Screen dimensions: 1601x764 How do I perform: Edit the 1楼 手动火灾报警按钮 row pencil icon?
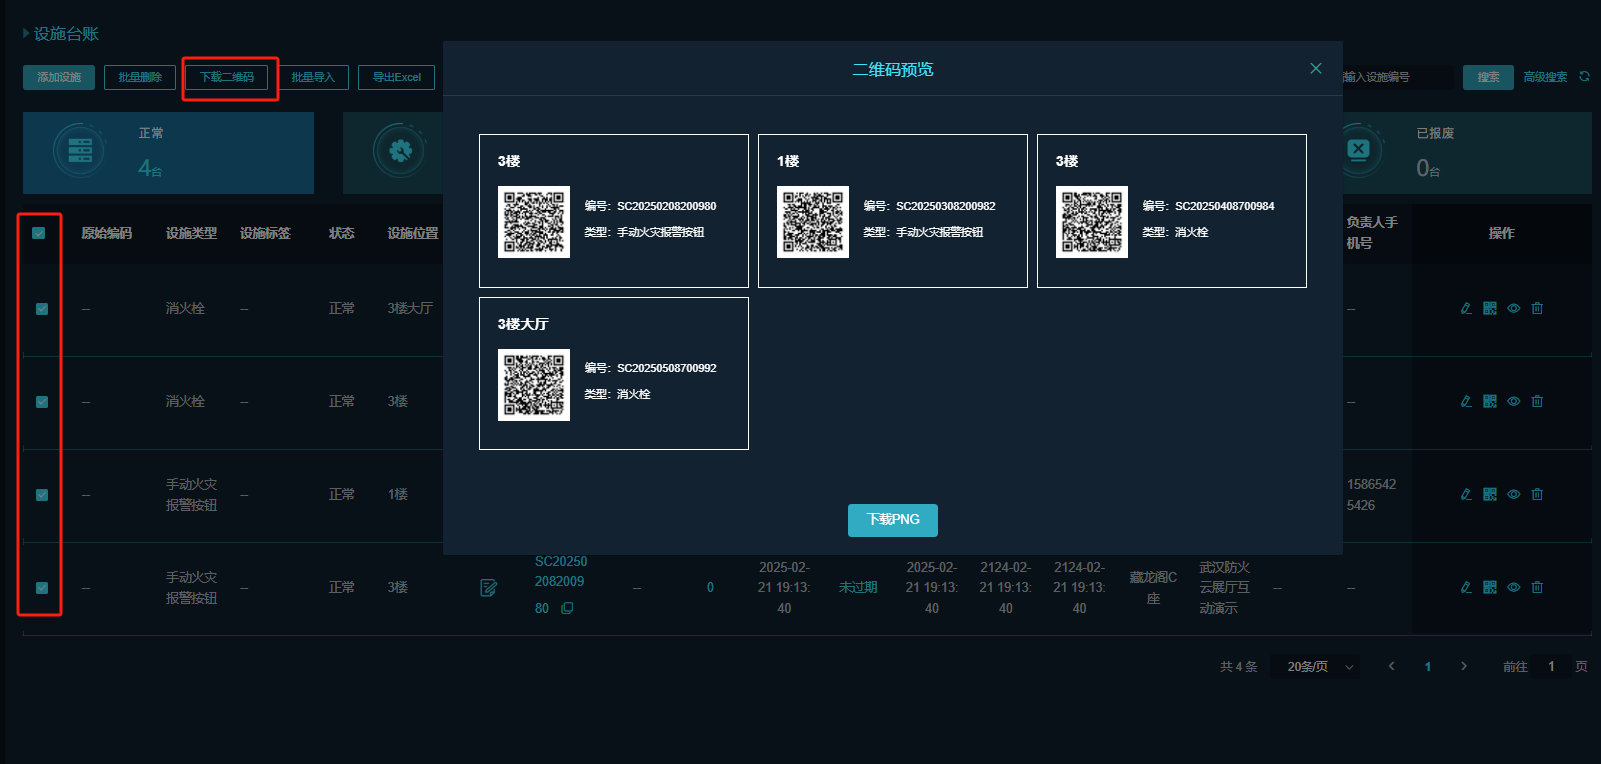pos(1466,494)
